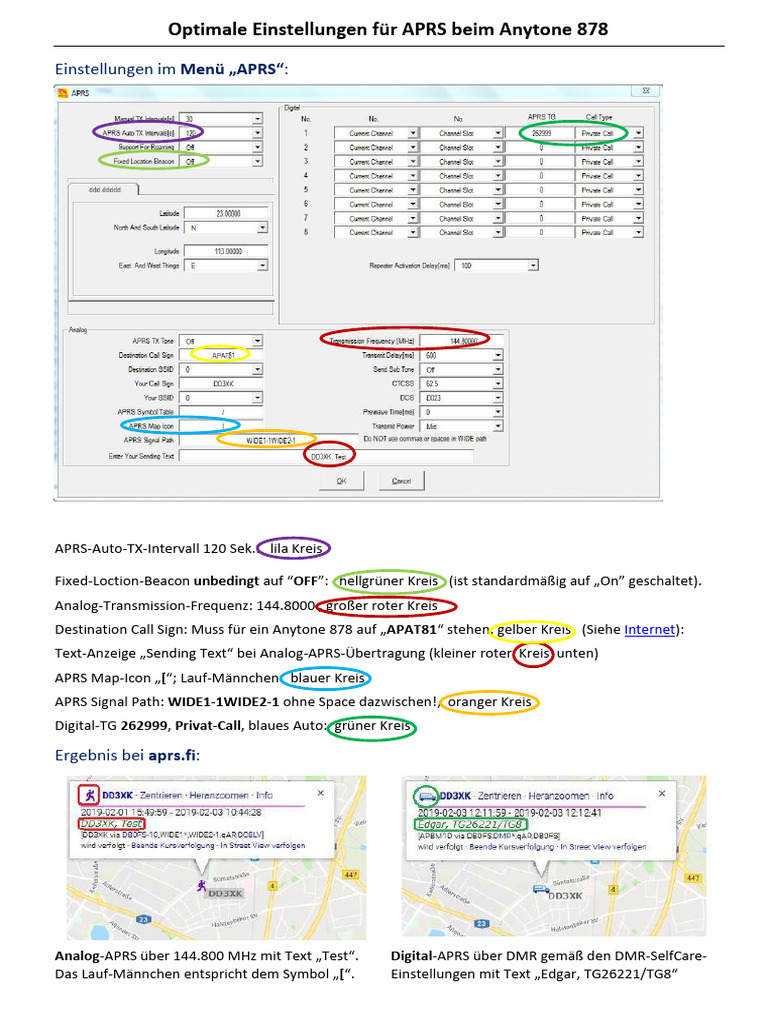
Task: Click the right aprs.fi map thumbnail
Action: (x=554, y=856)
